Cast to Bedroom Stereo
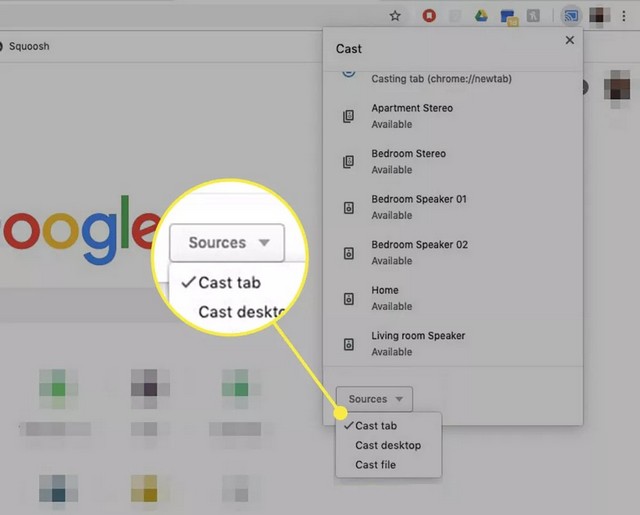Viewport: 640px width, 515px height. (x=408, y=161)
